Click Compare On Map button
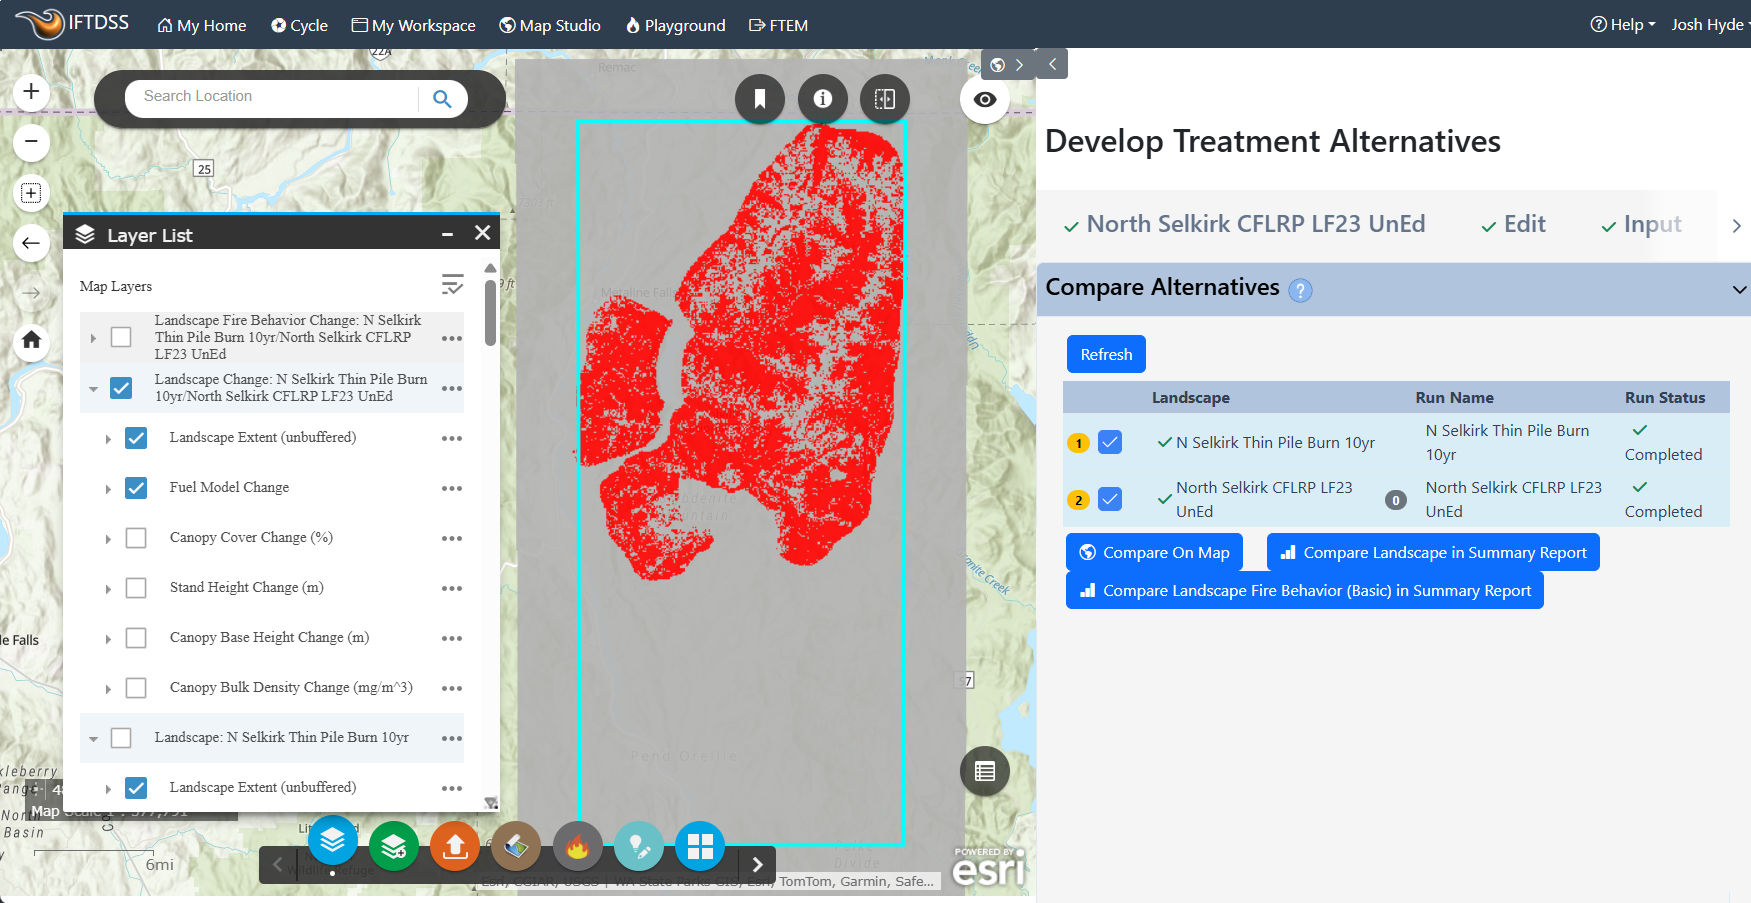The height and width of the screenshot is (903, 1751). [1154, 552]
